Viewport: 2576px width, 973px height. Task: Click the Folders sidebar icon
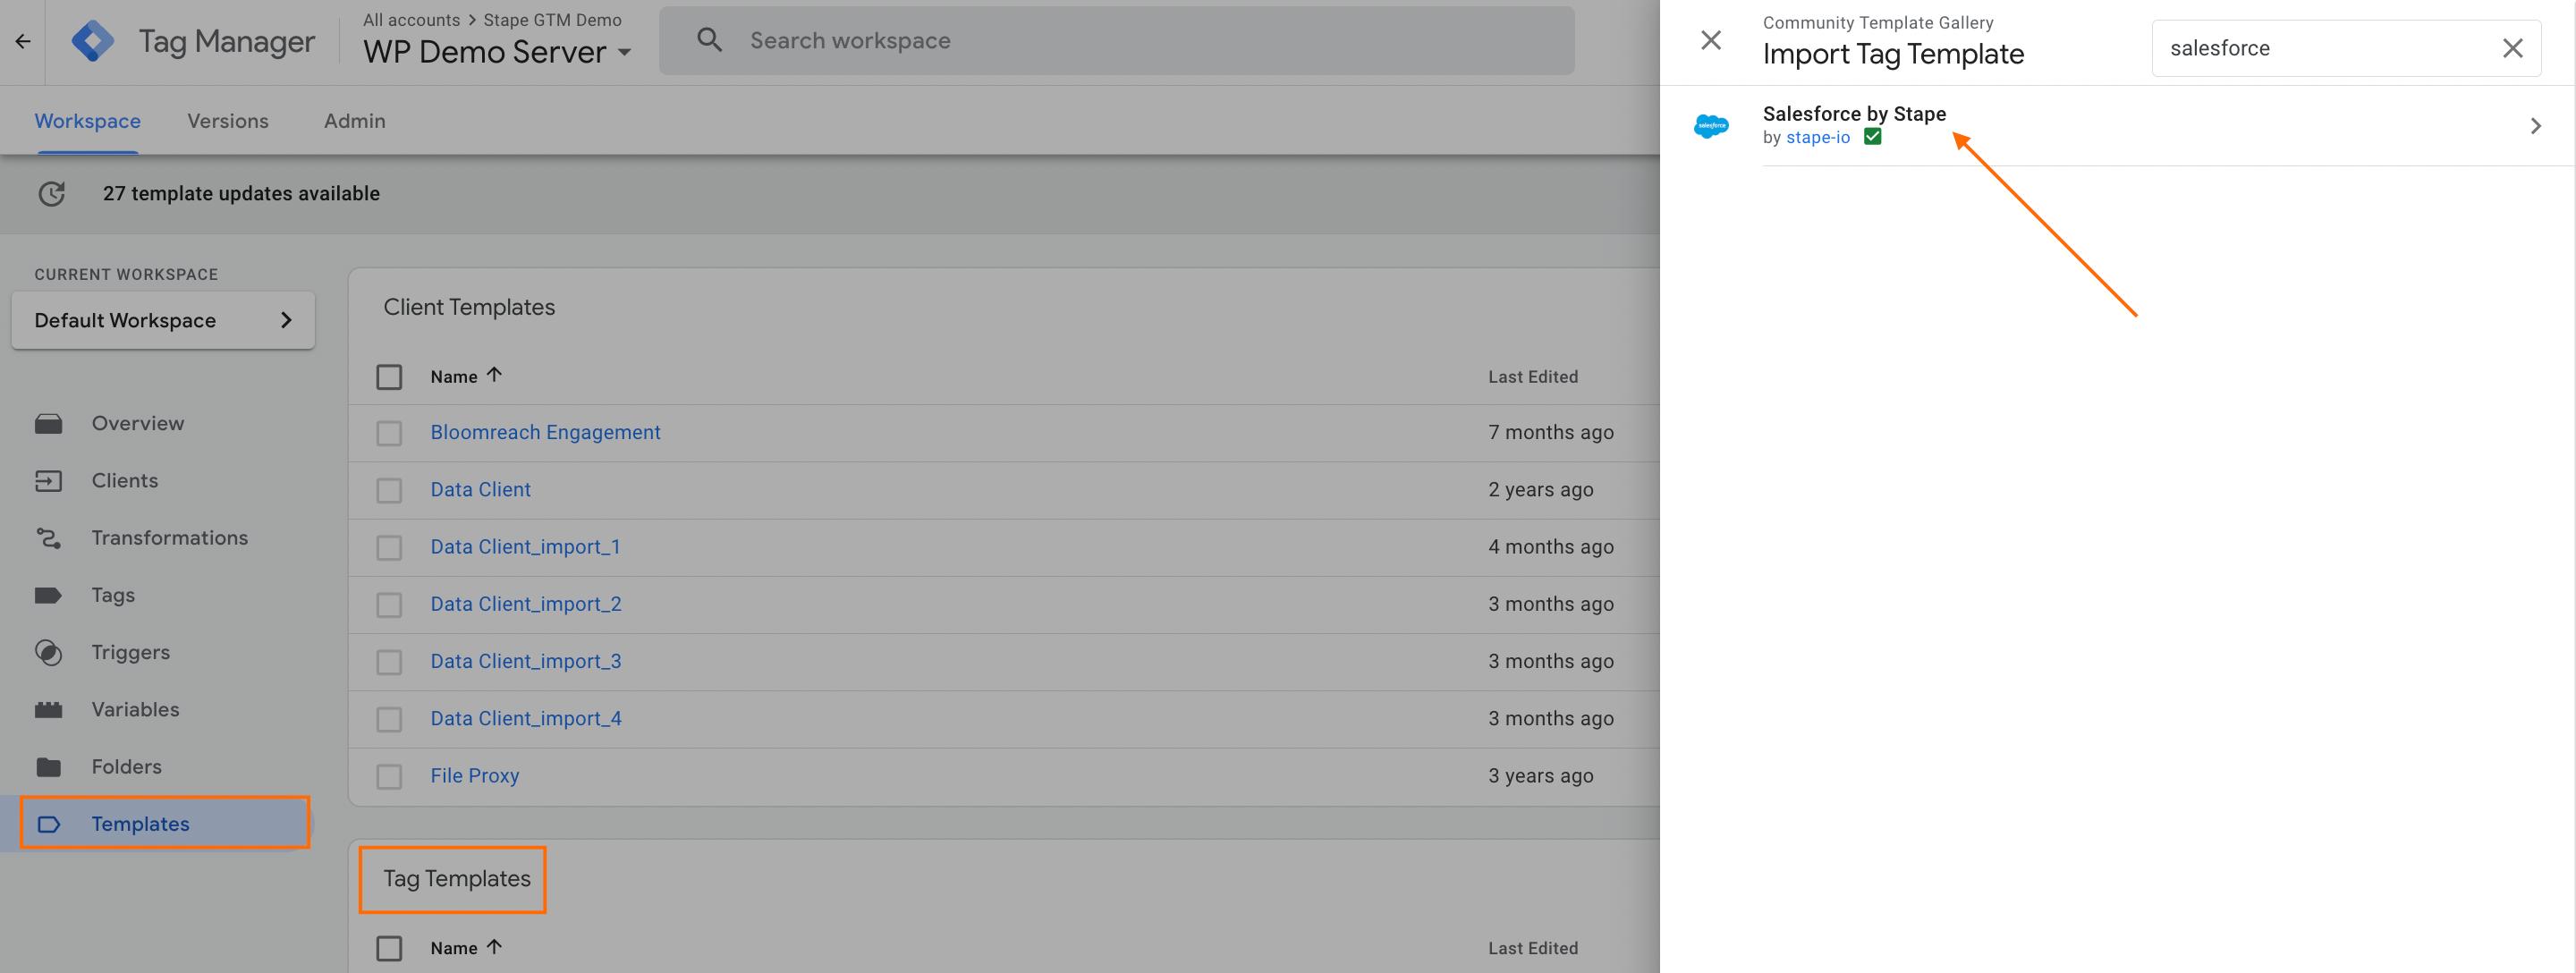point(48,767)
